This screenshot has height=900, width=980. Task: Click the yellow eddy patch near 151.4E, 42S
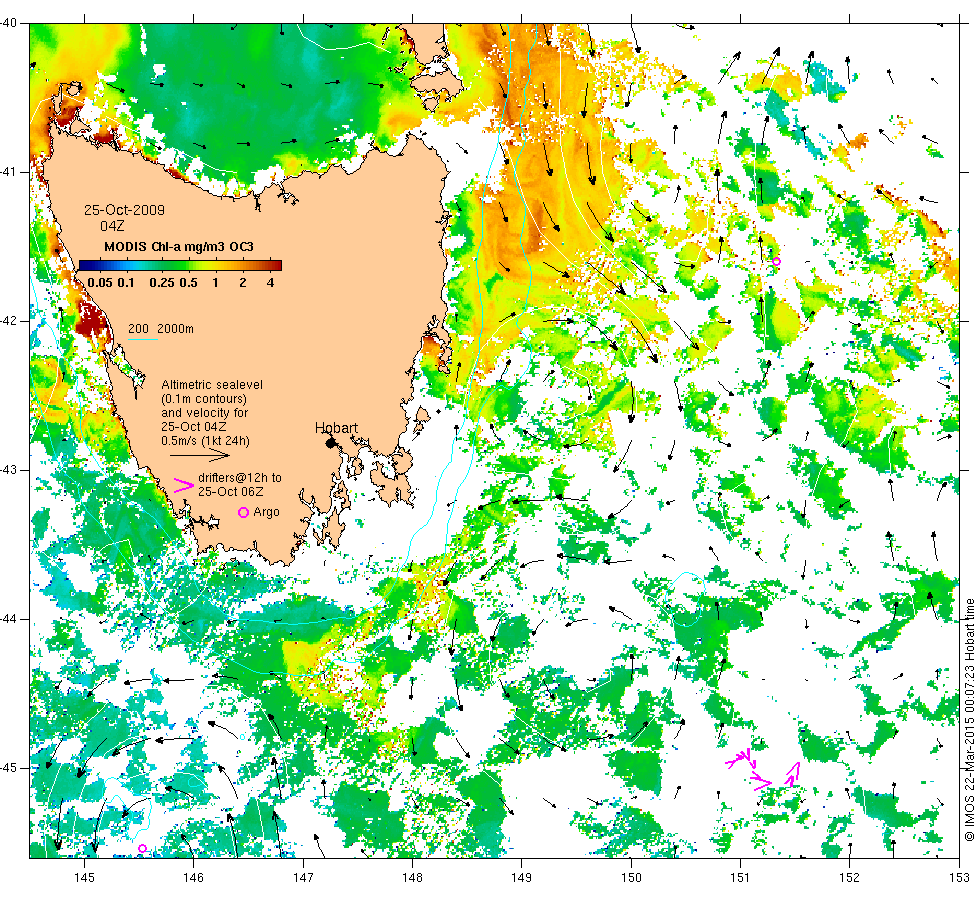click(784, 321)
